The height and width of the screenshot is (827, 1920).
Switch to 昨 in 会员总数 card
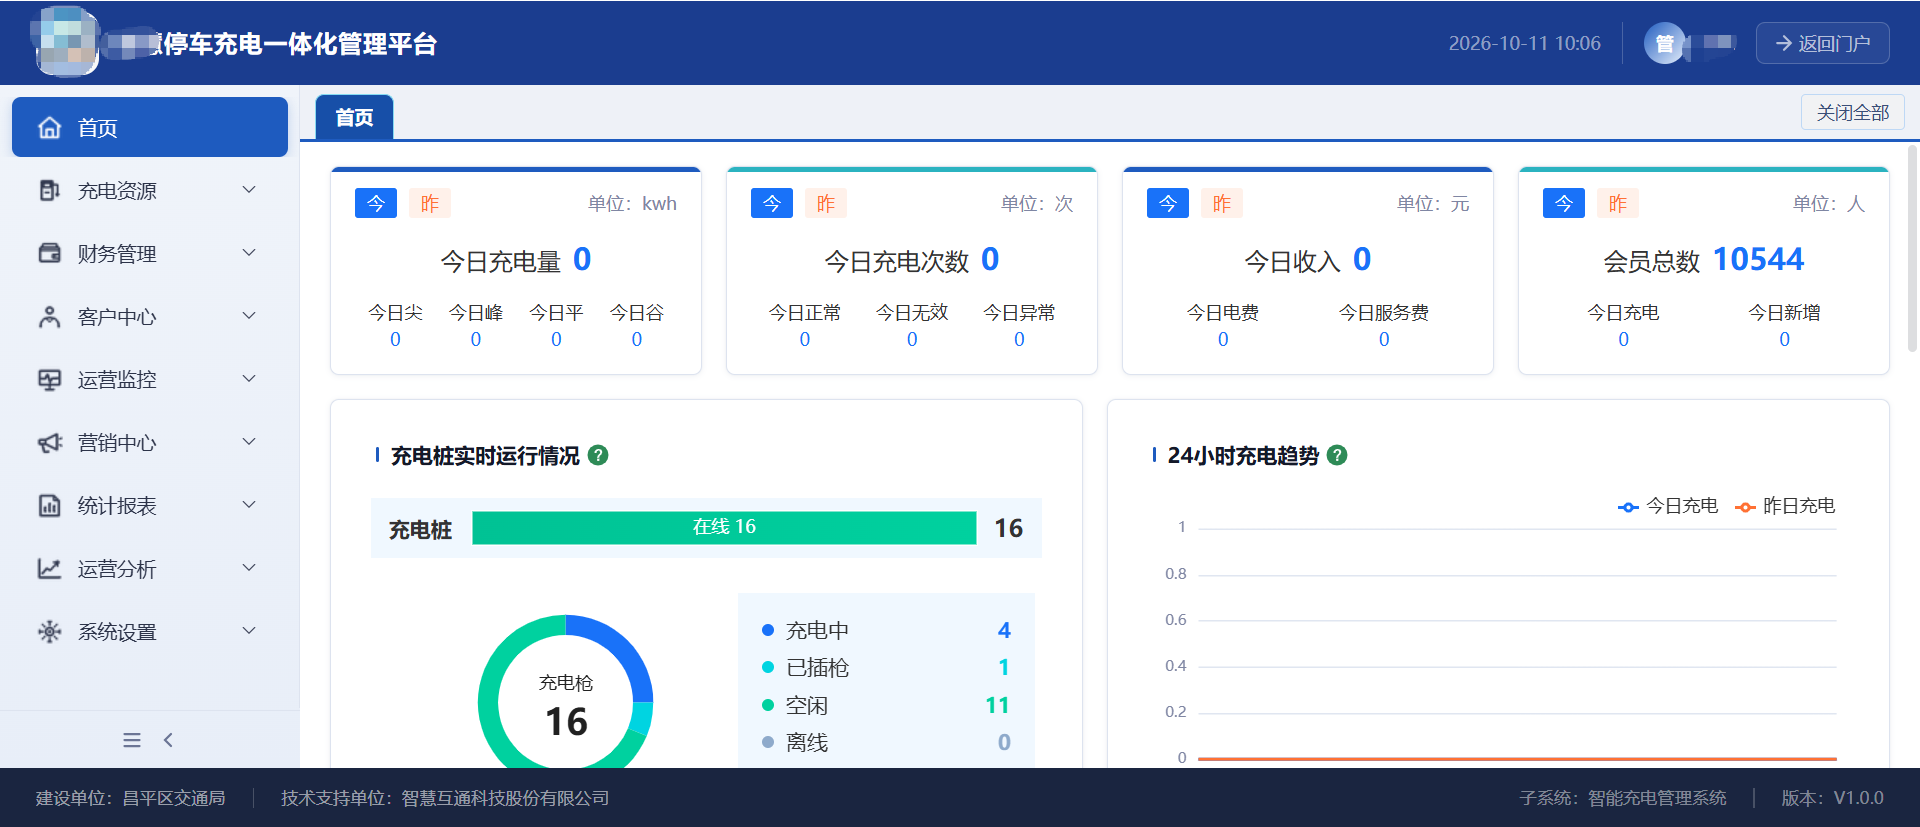pyautogui.click(x=1618, y=203)
